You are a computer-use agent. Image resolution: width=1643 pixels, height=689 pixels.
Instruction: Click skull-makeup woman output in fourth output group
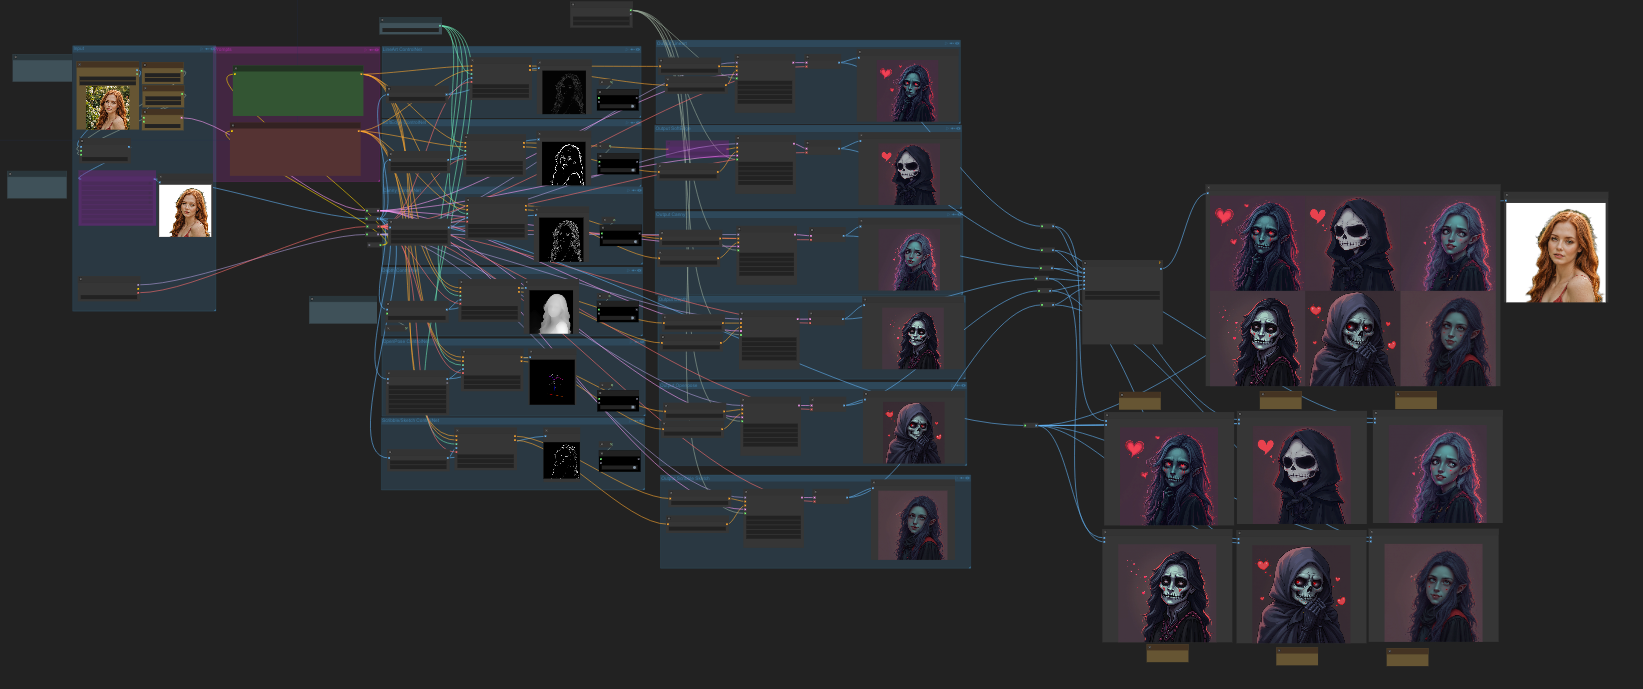coord(914,338)
